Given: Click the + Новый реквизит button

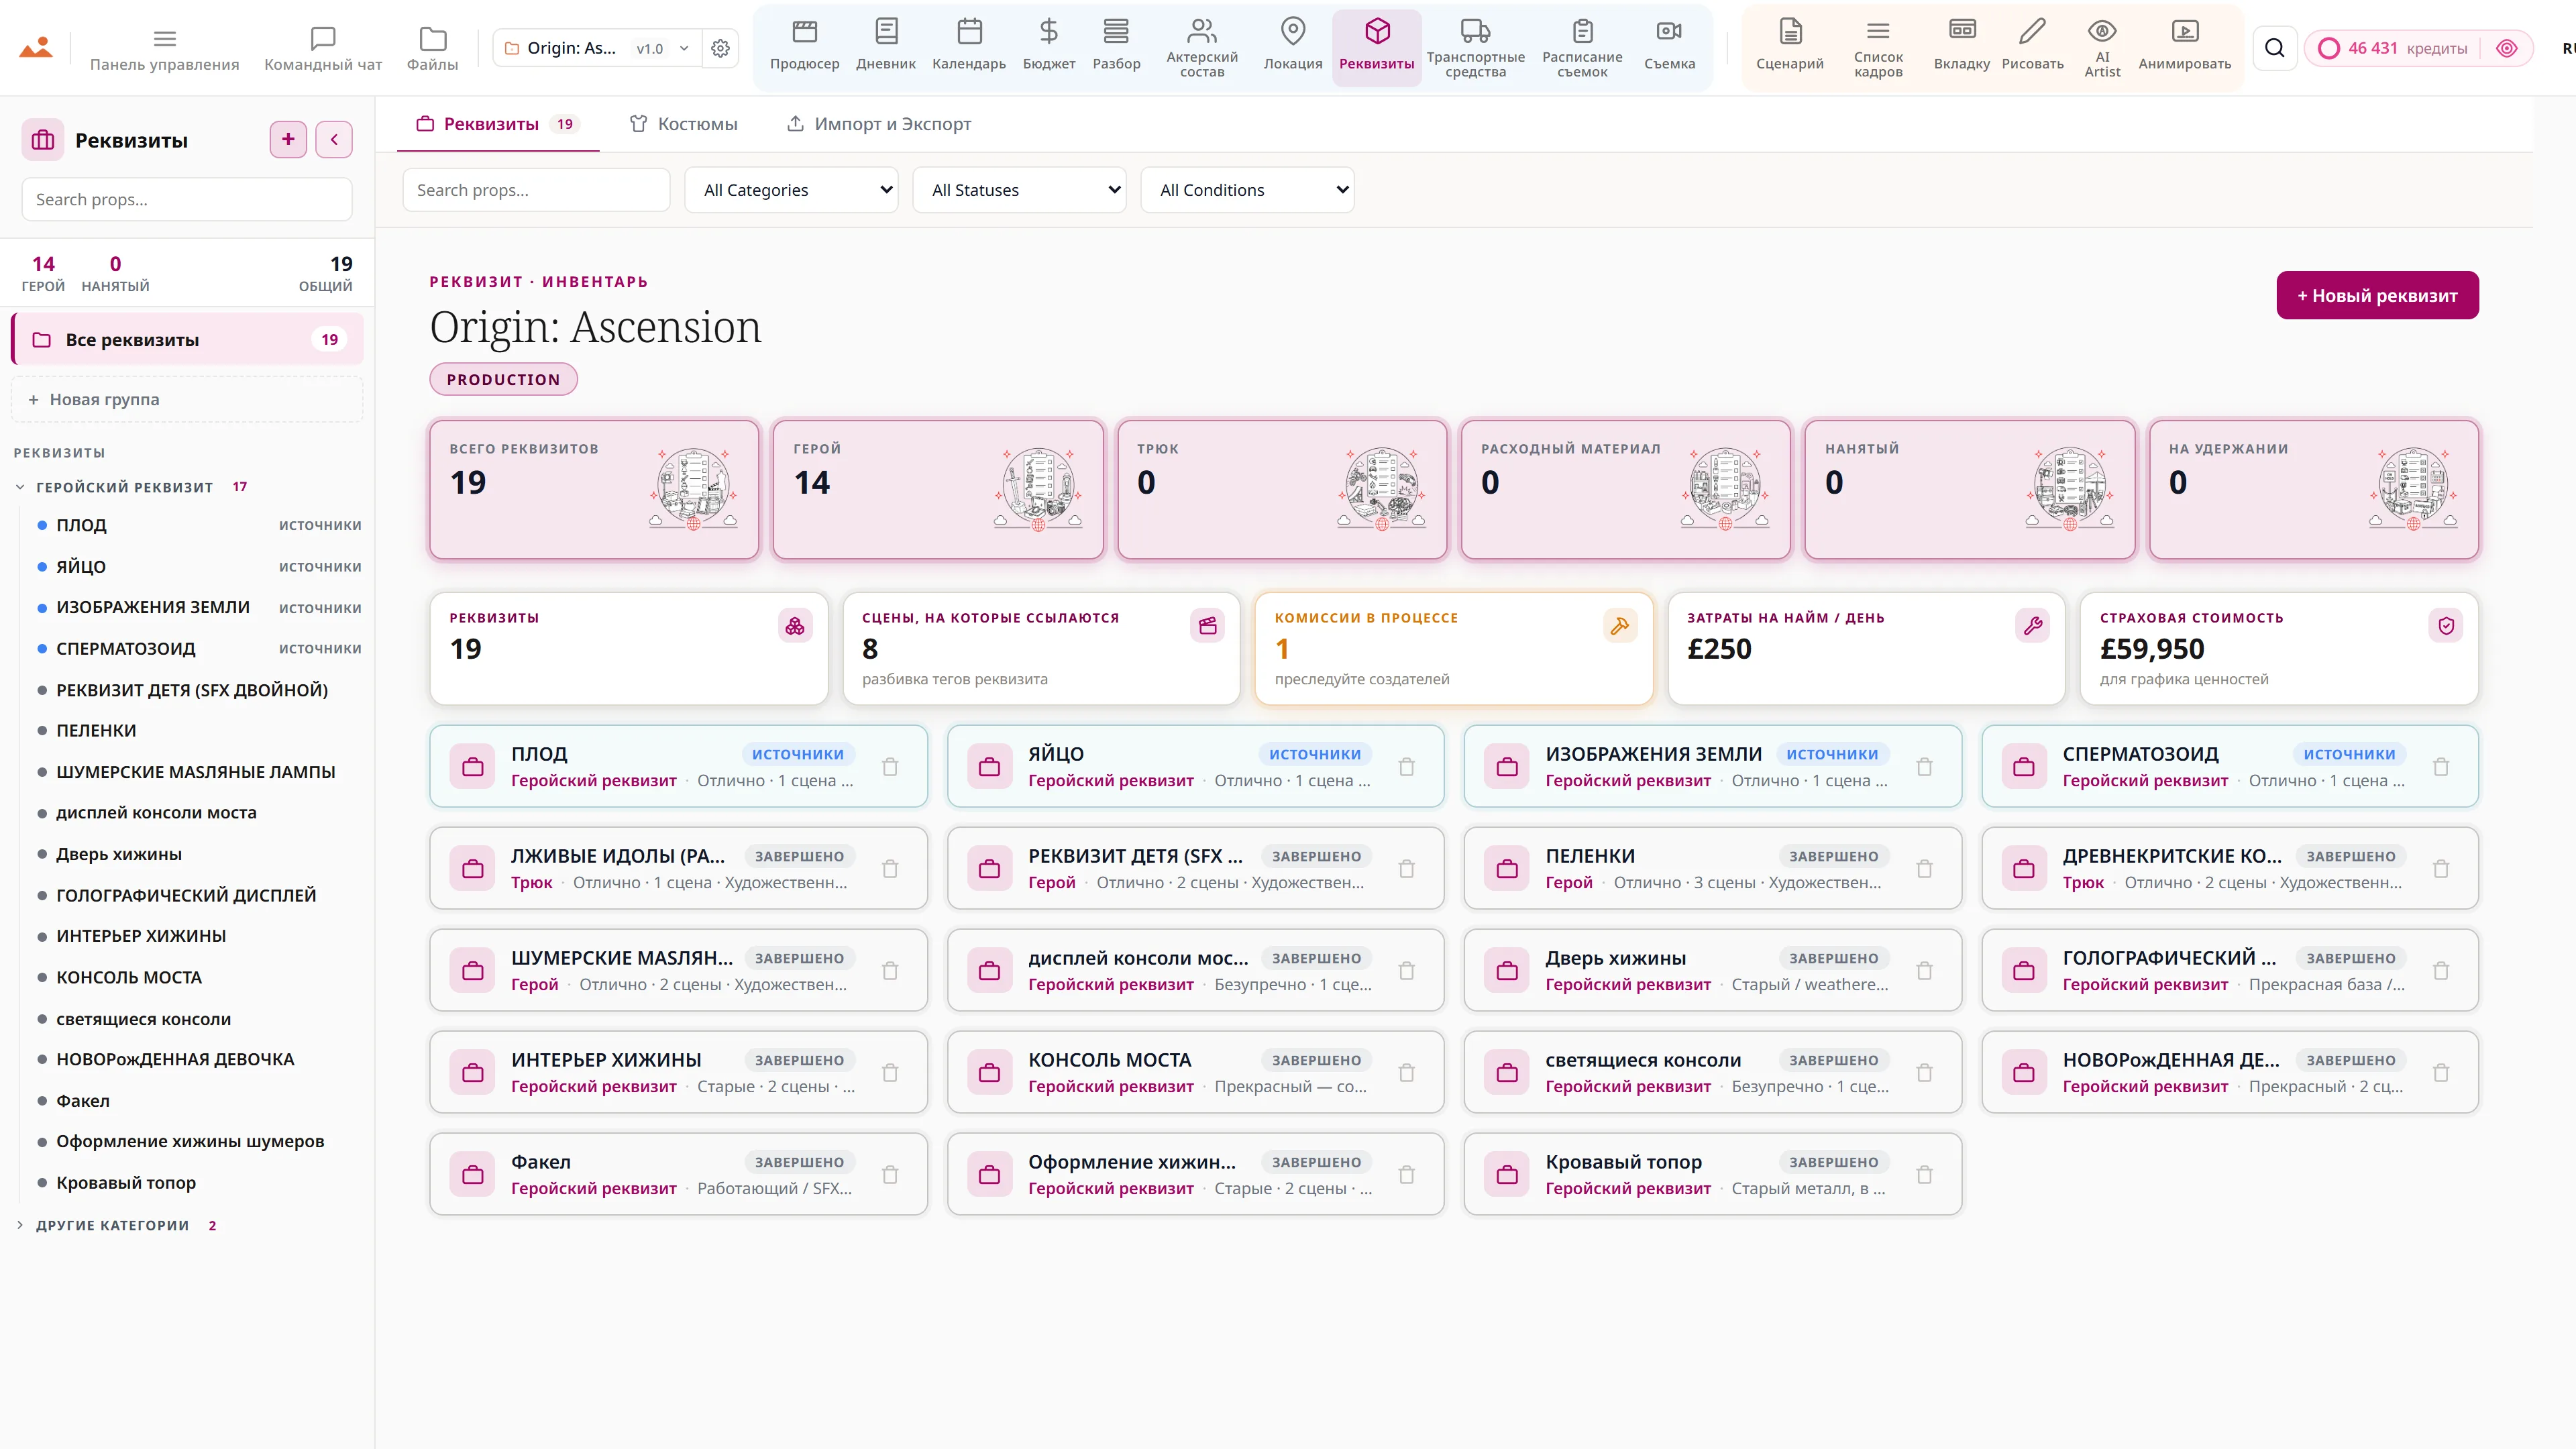Looking at the screenshot, I should pos(2377,295).
